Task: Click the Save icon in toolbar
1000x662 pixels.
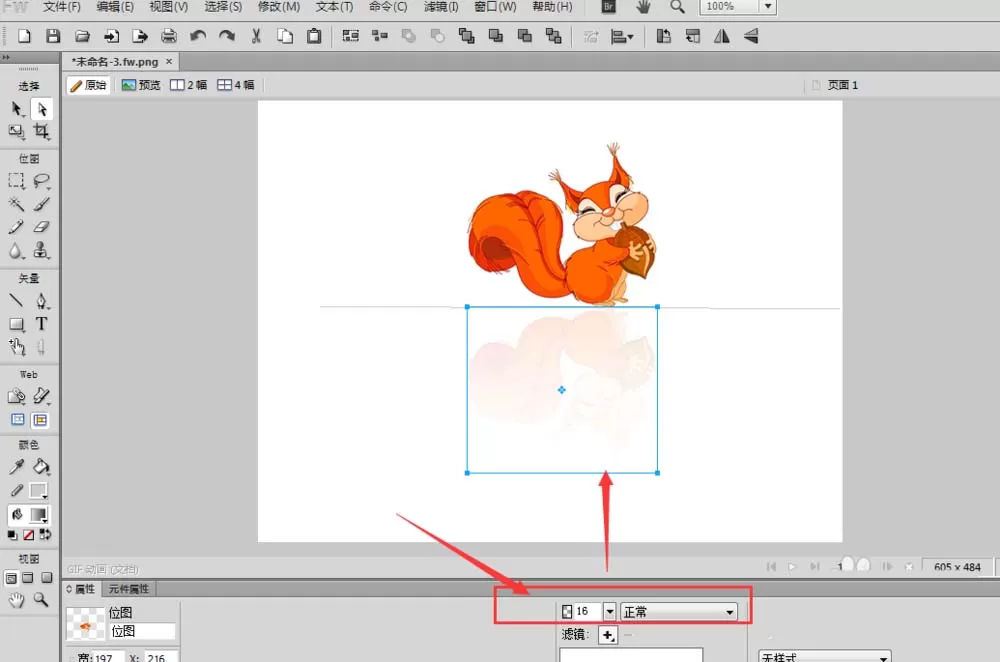Action: click(53, 36)
